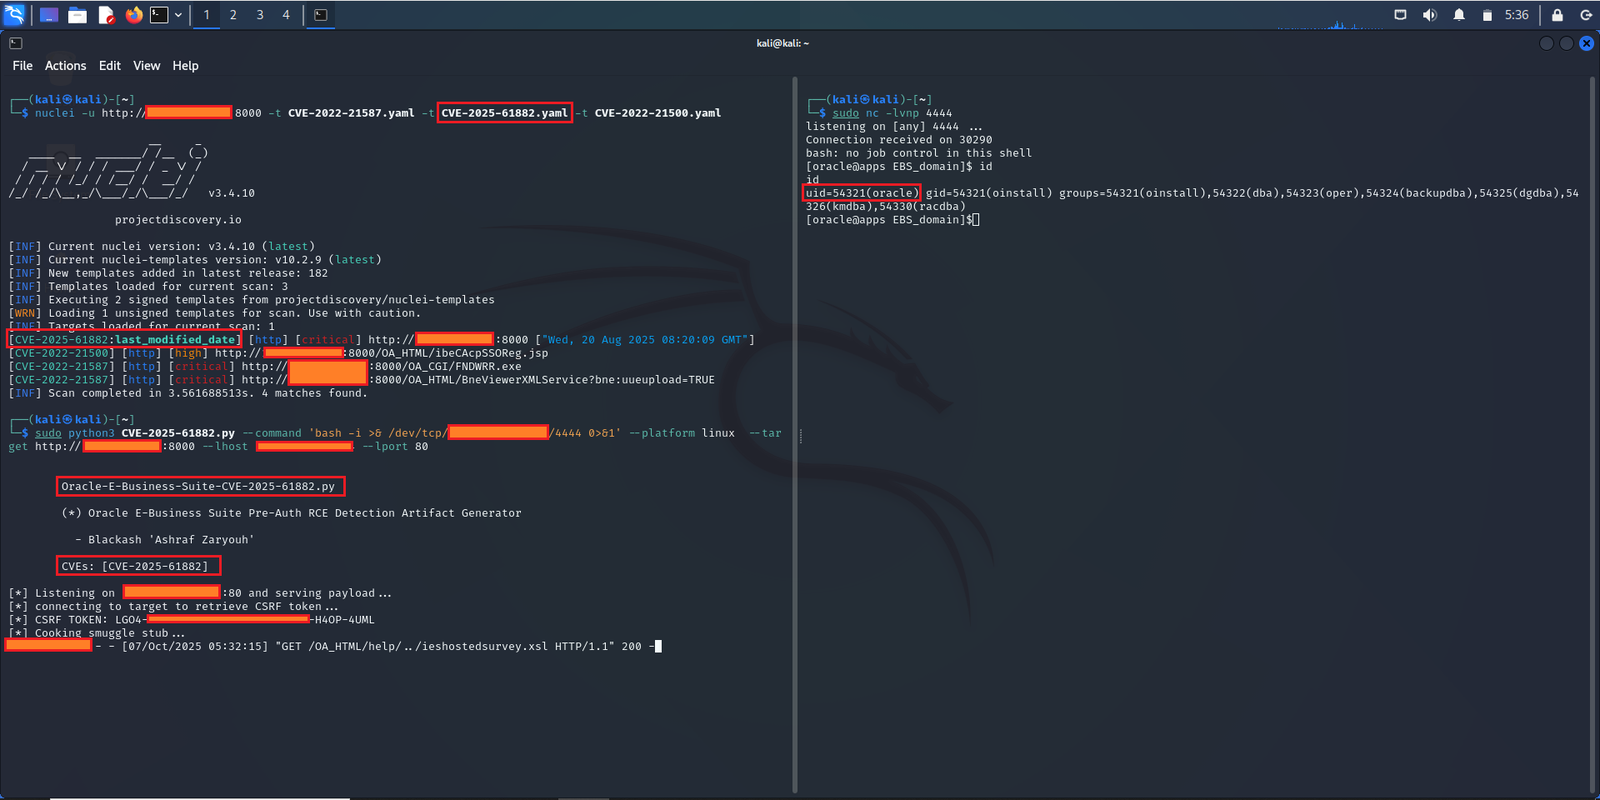Viewport: 1600px width, 800px height.
Task: Switch to workspace 3
Action: pyautogui.click(x=260, y=15)
